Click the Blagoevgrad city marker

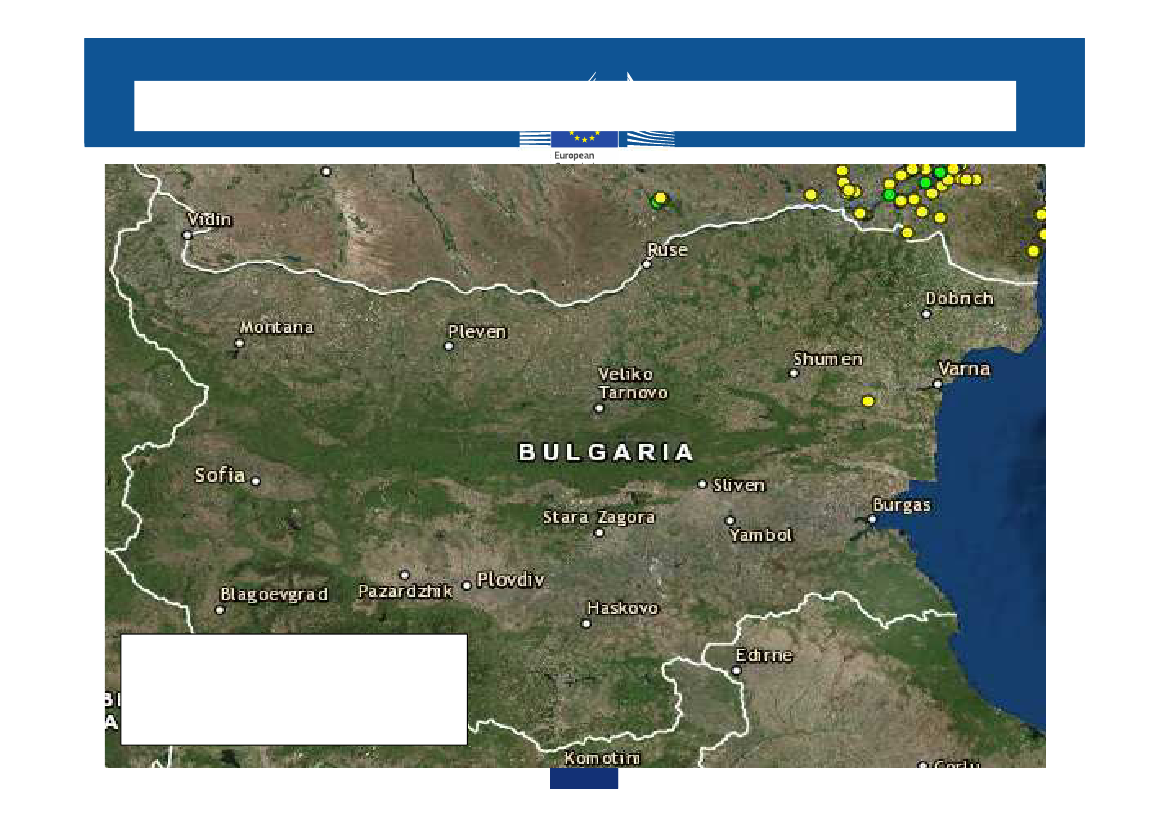(x=220, y=609)
